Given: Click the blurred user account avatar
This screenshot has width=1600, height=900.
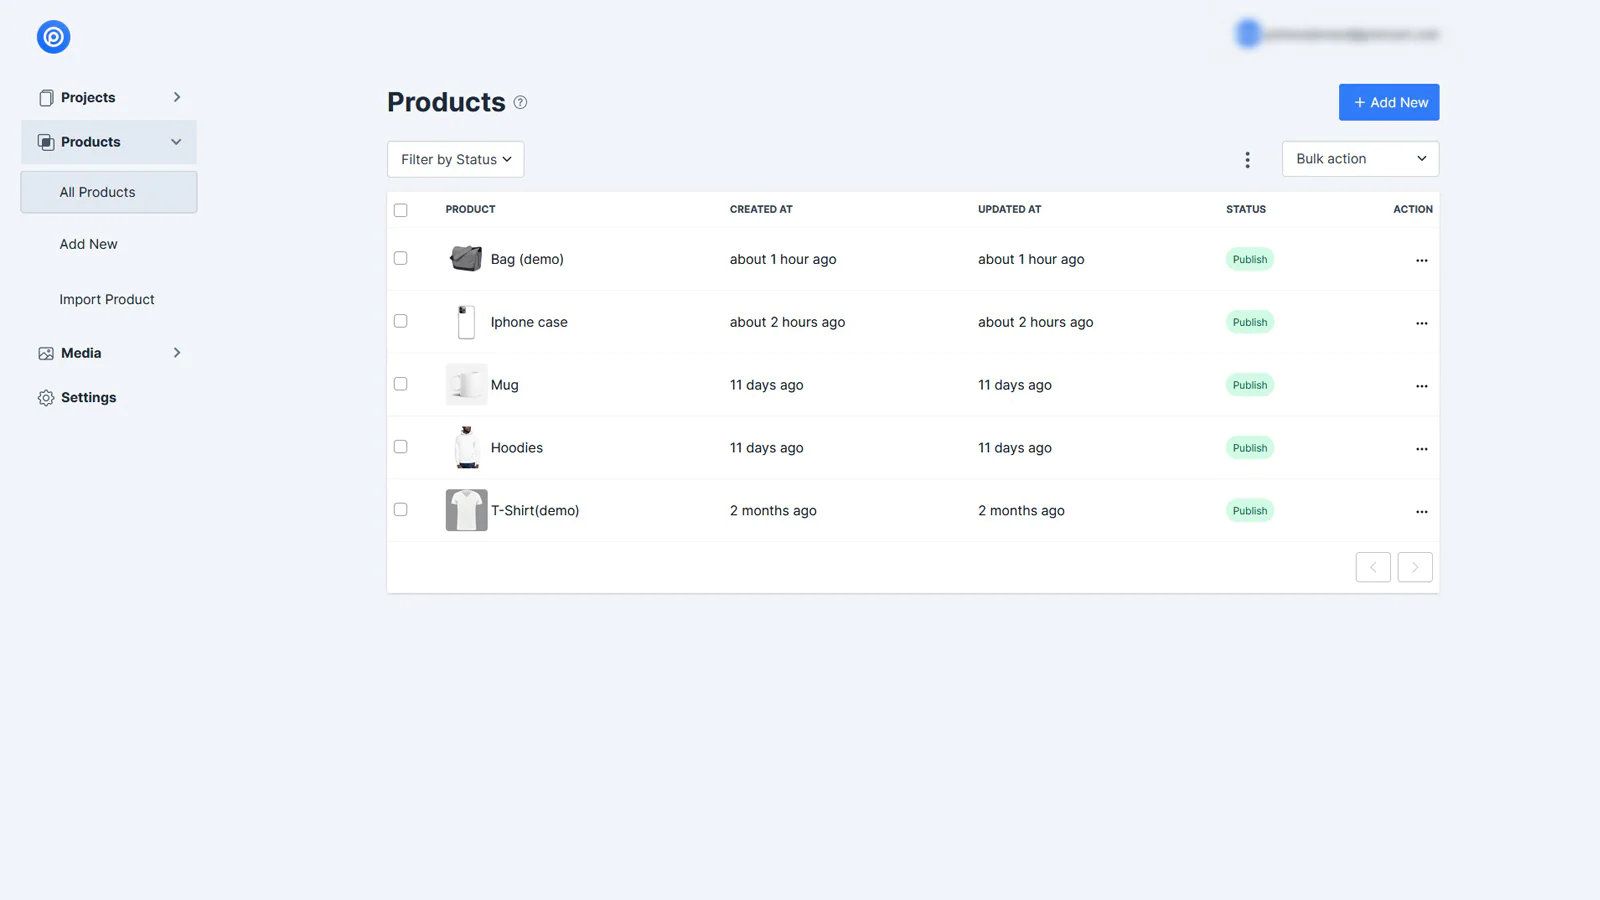Looking at the screenshot, I should (1248, 33).
